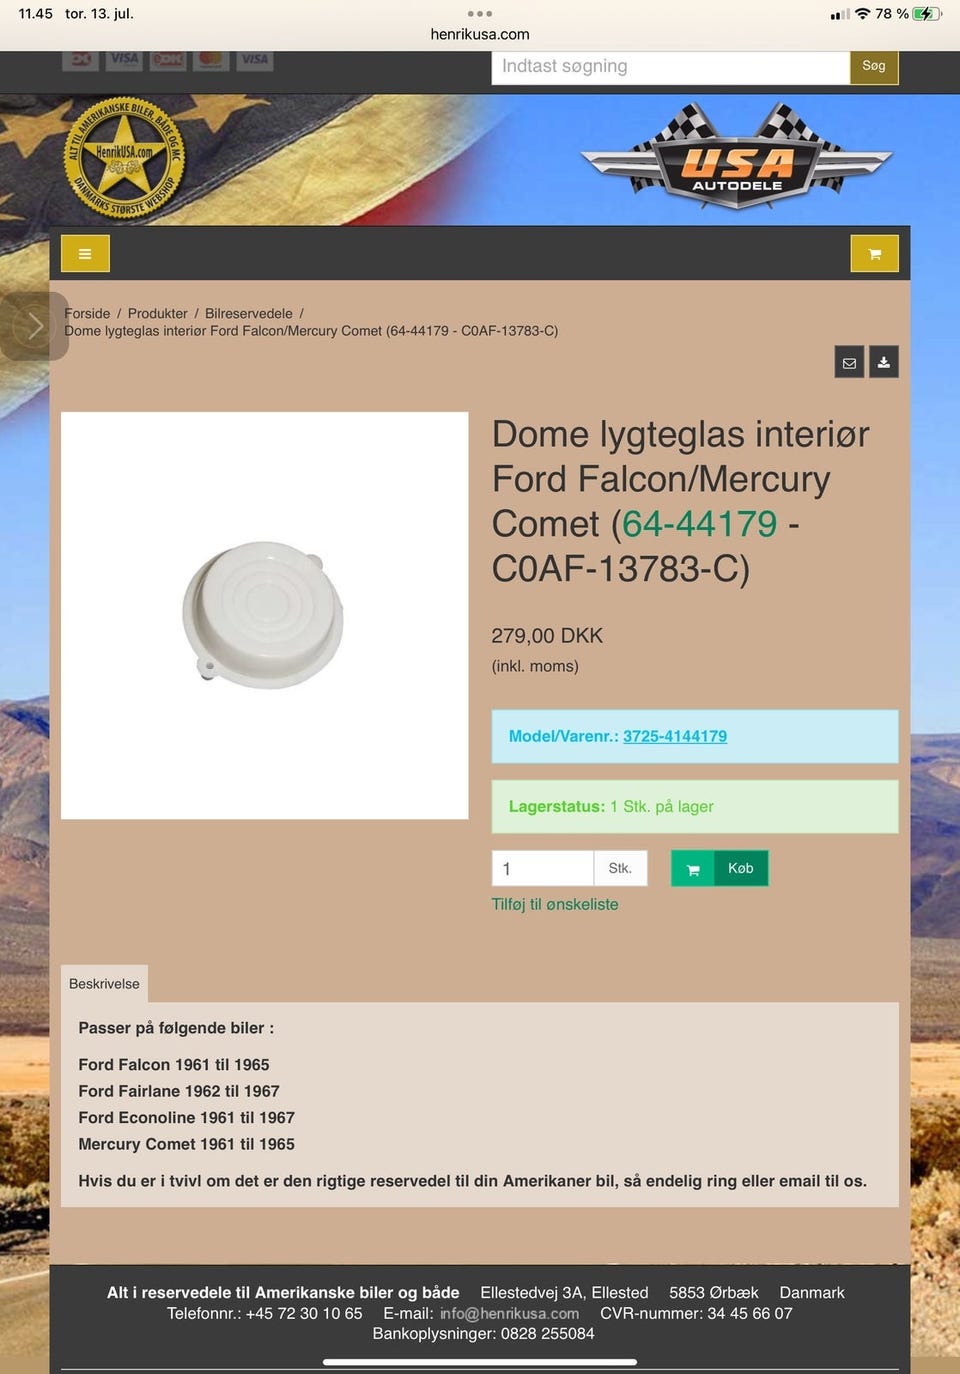960x1374 pixels.
Task: Expand the side panel chevron arrow
Action: [34, 326]
